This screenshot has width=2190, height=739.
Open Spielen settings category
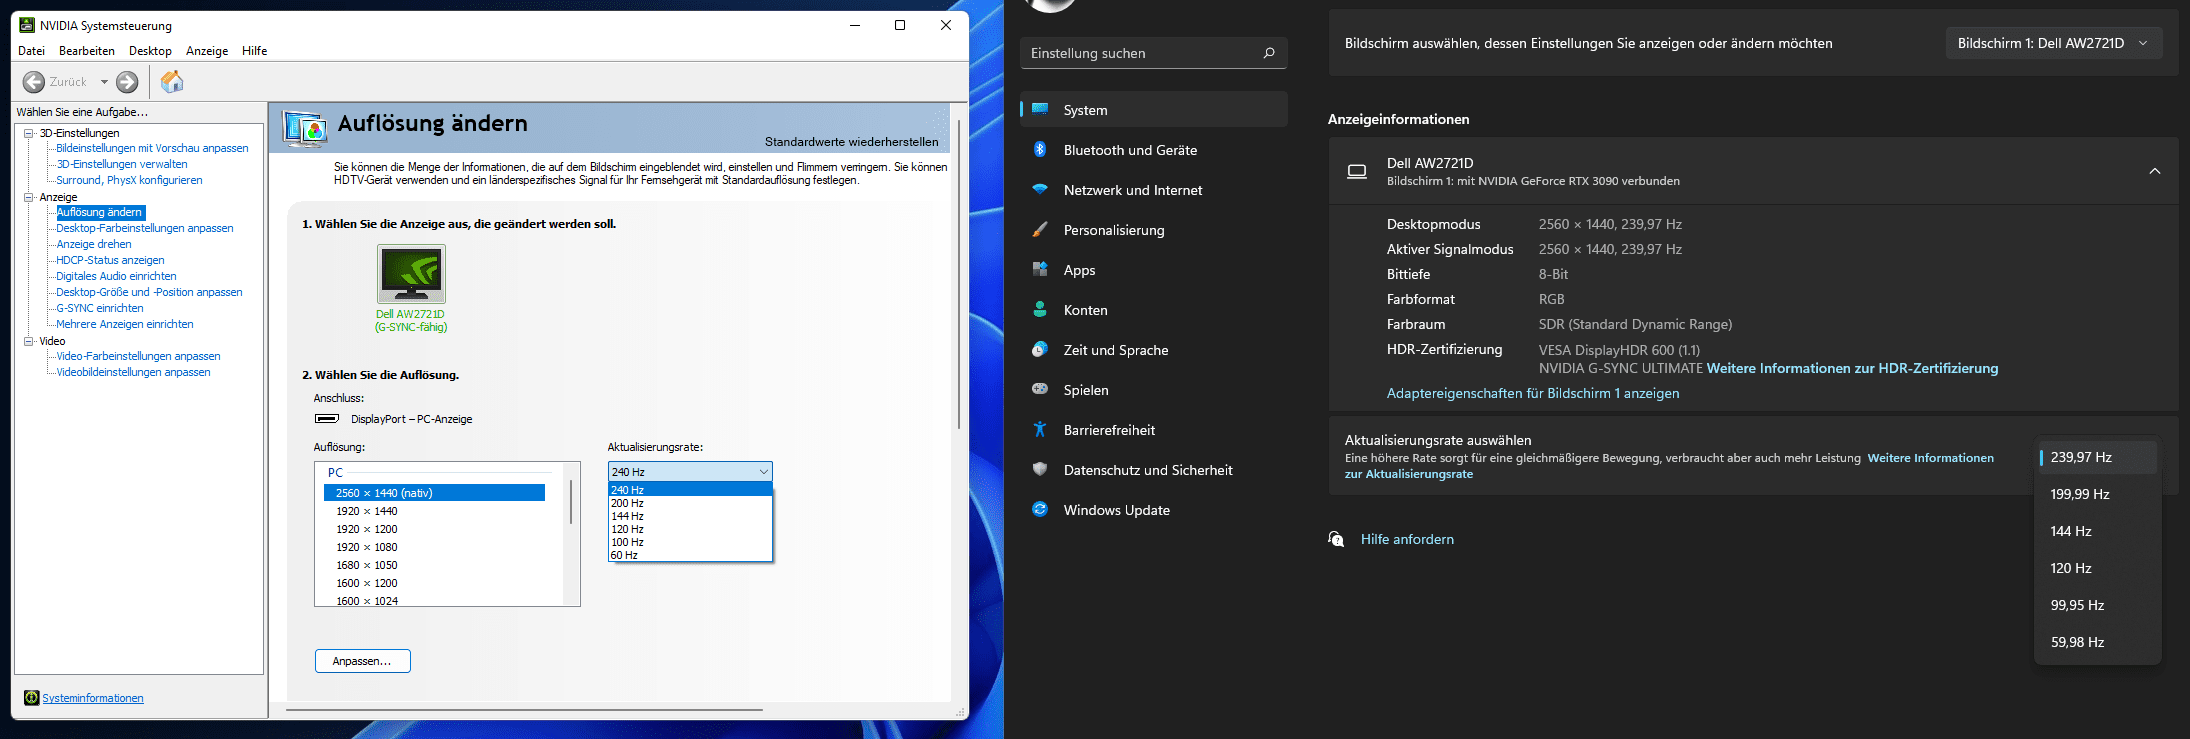point(1154,390)
